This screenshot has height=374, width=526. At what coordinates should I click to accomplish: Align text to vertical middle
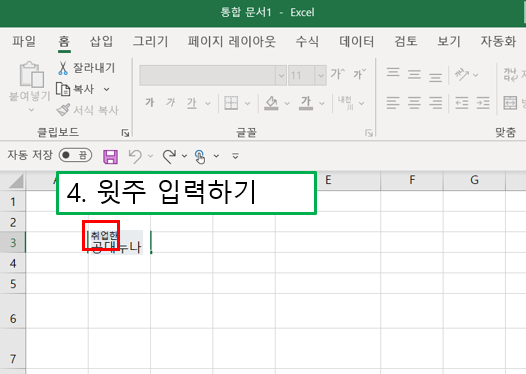coord(414,74)
